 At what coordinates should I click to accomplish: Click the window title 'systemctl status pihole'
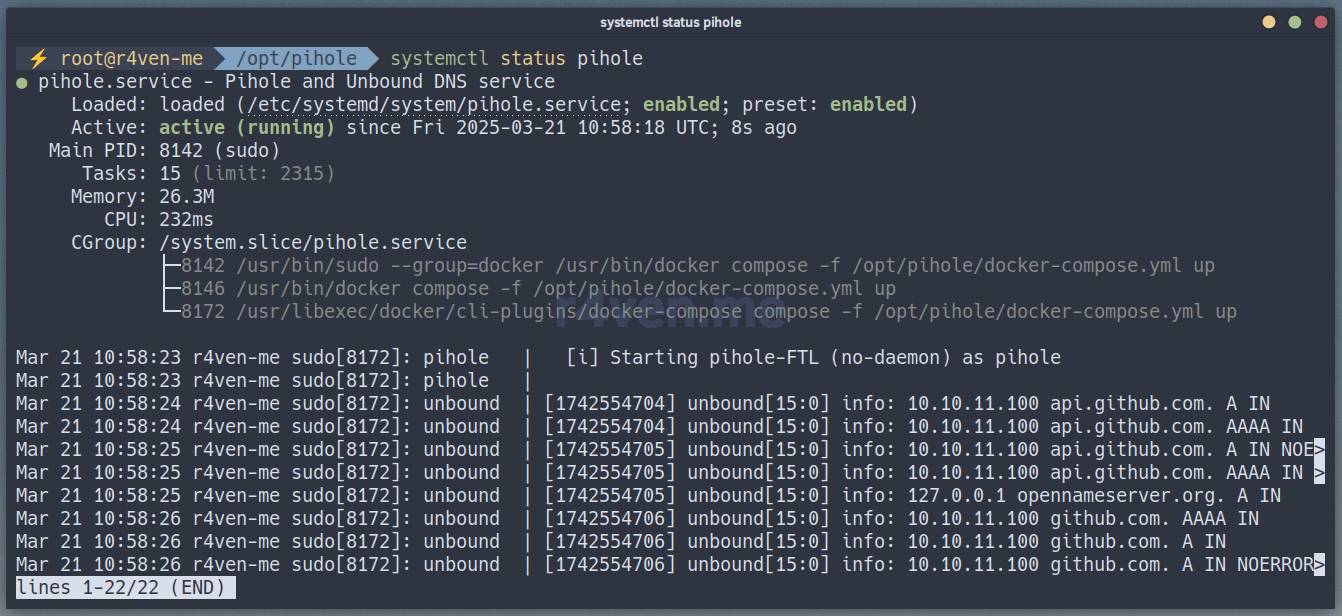pos(670,22)
